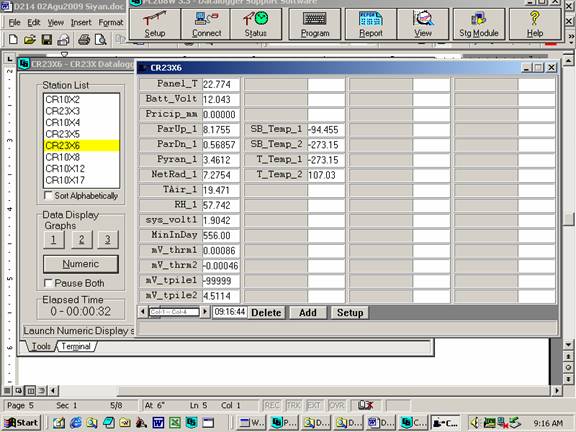This screenshot has width=576, height=432.
Task: Click Word's Select Browse Object button
Action: coord(568,367)
